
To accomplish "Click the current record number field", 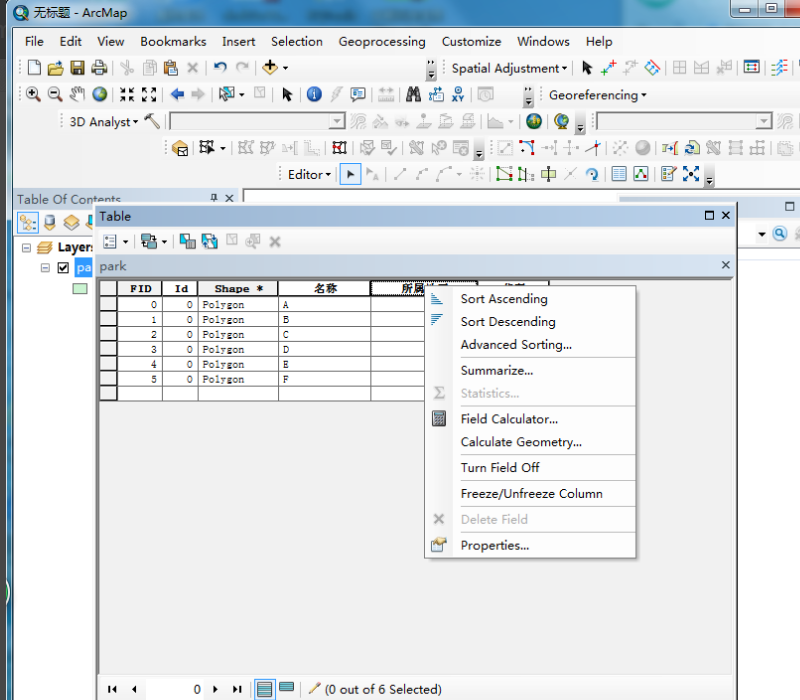I will (x=174, y=689).
